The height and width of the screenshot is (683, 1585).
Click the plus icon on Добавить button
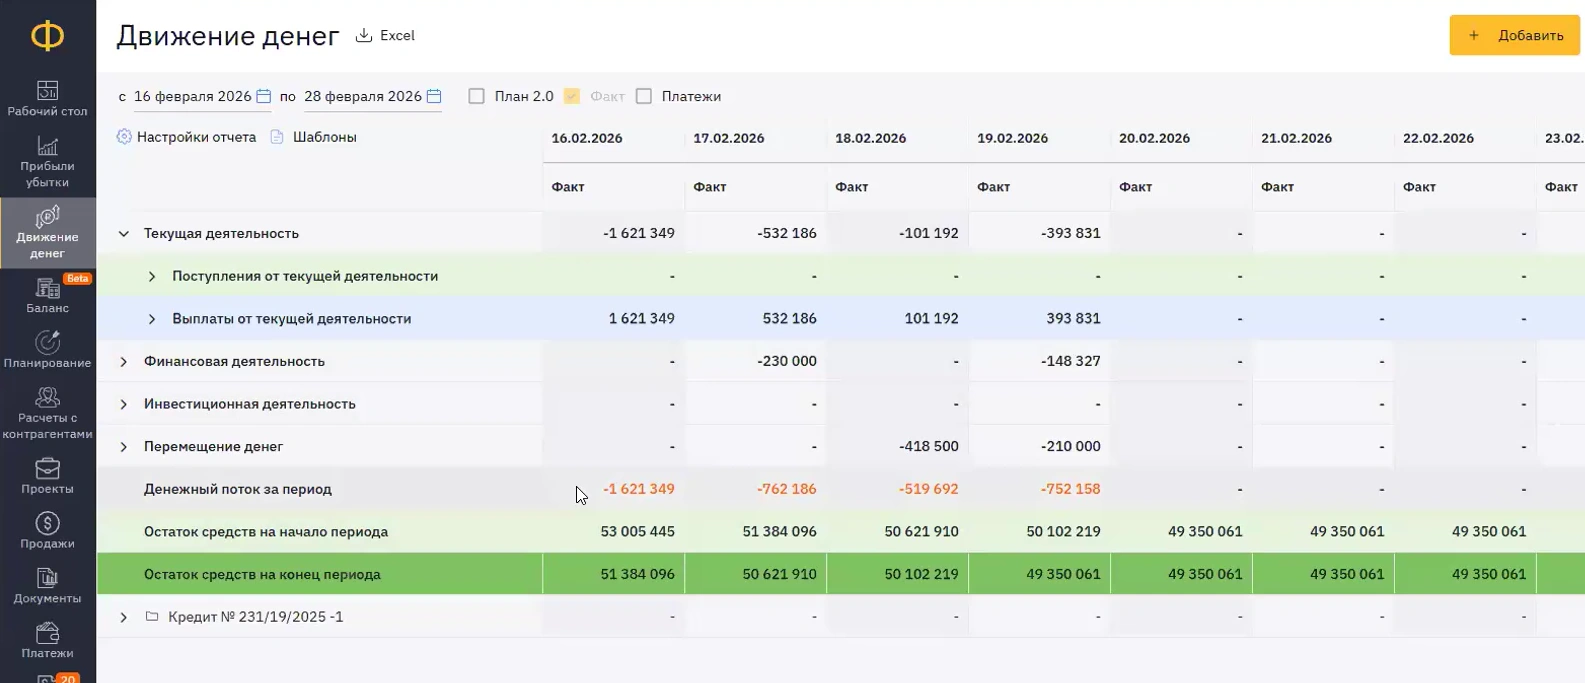[1473, 36]
